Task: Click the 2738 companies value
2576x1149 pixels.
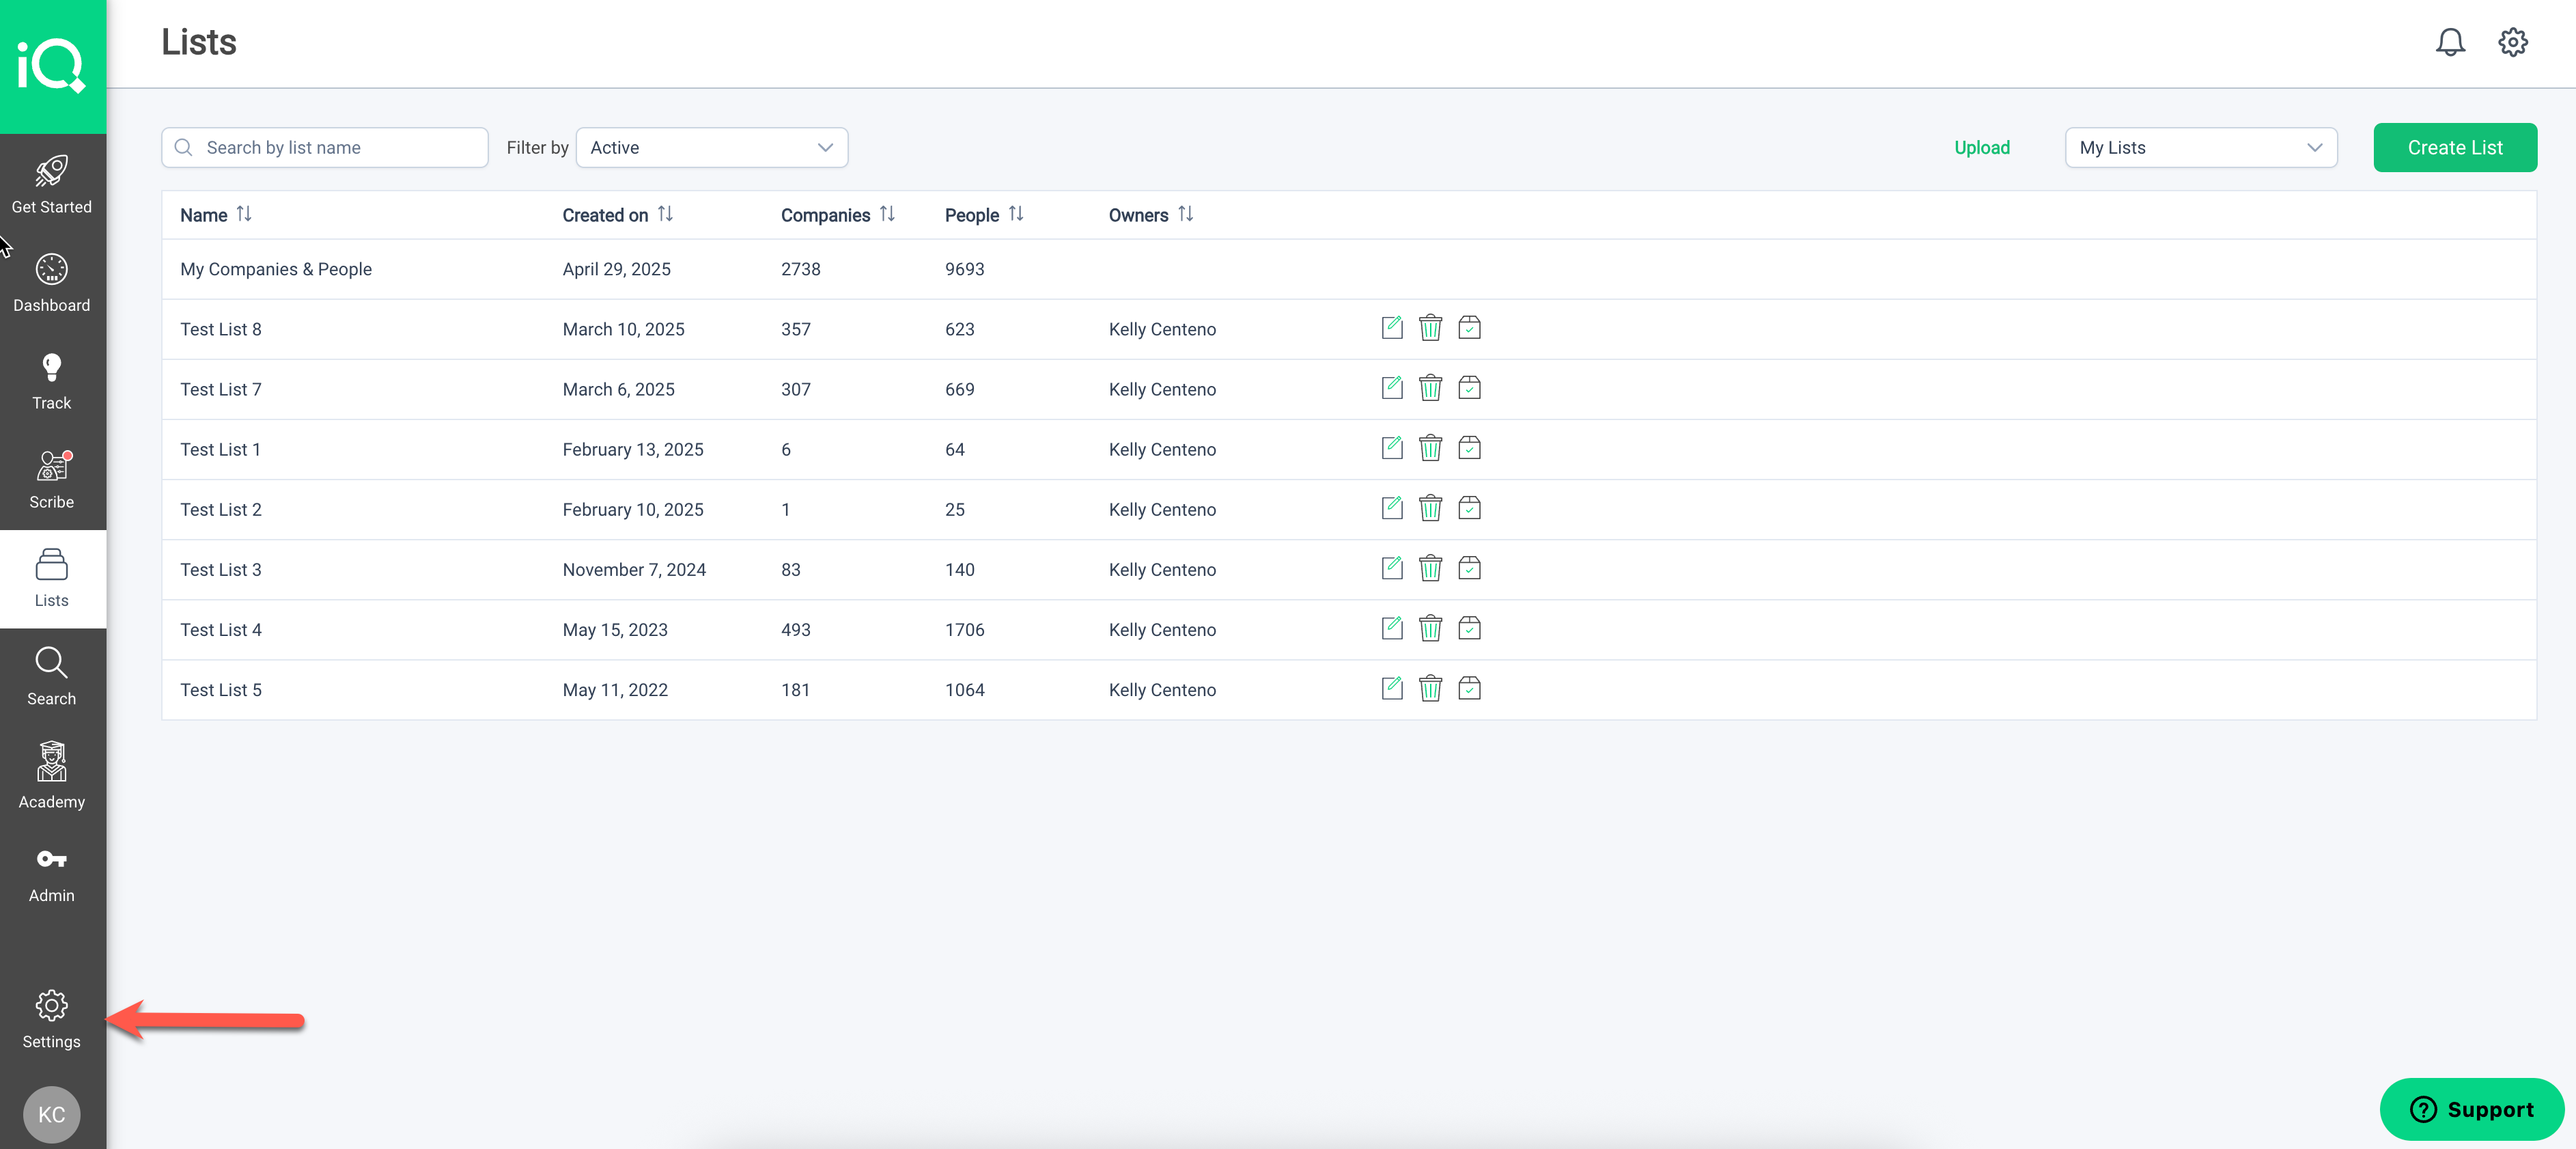Action: tap(800, 269)
